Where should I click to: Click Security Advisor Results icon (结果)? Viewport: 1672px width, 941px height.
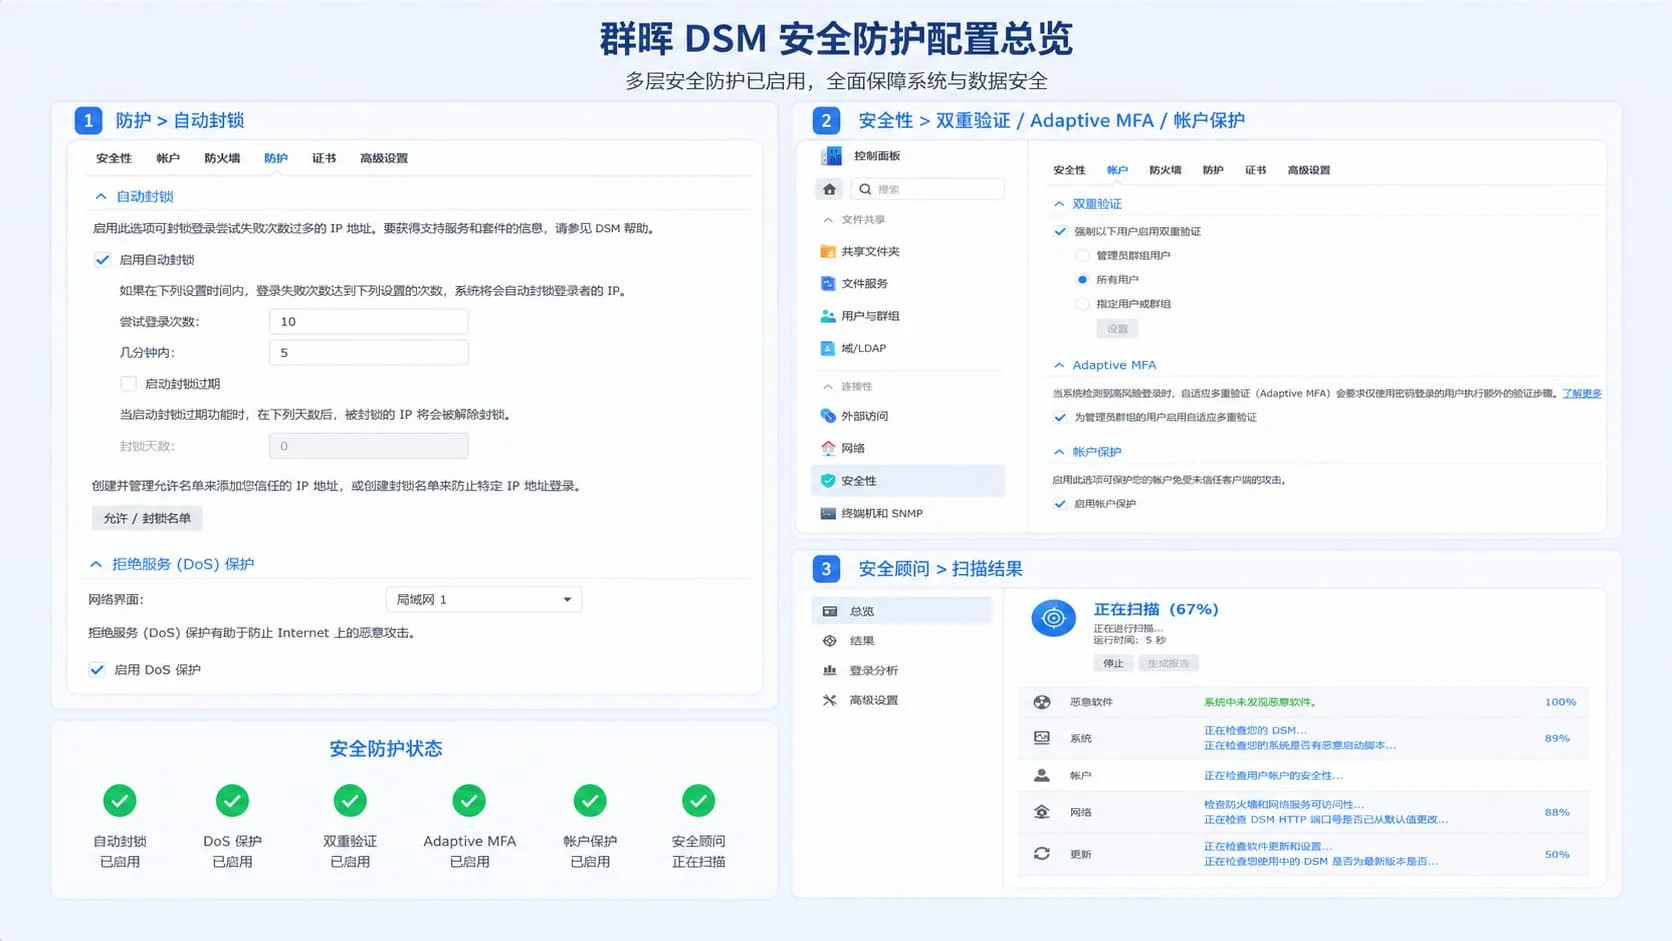(830, 641)
